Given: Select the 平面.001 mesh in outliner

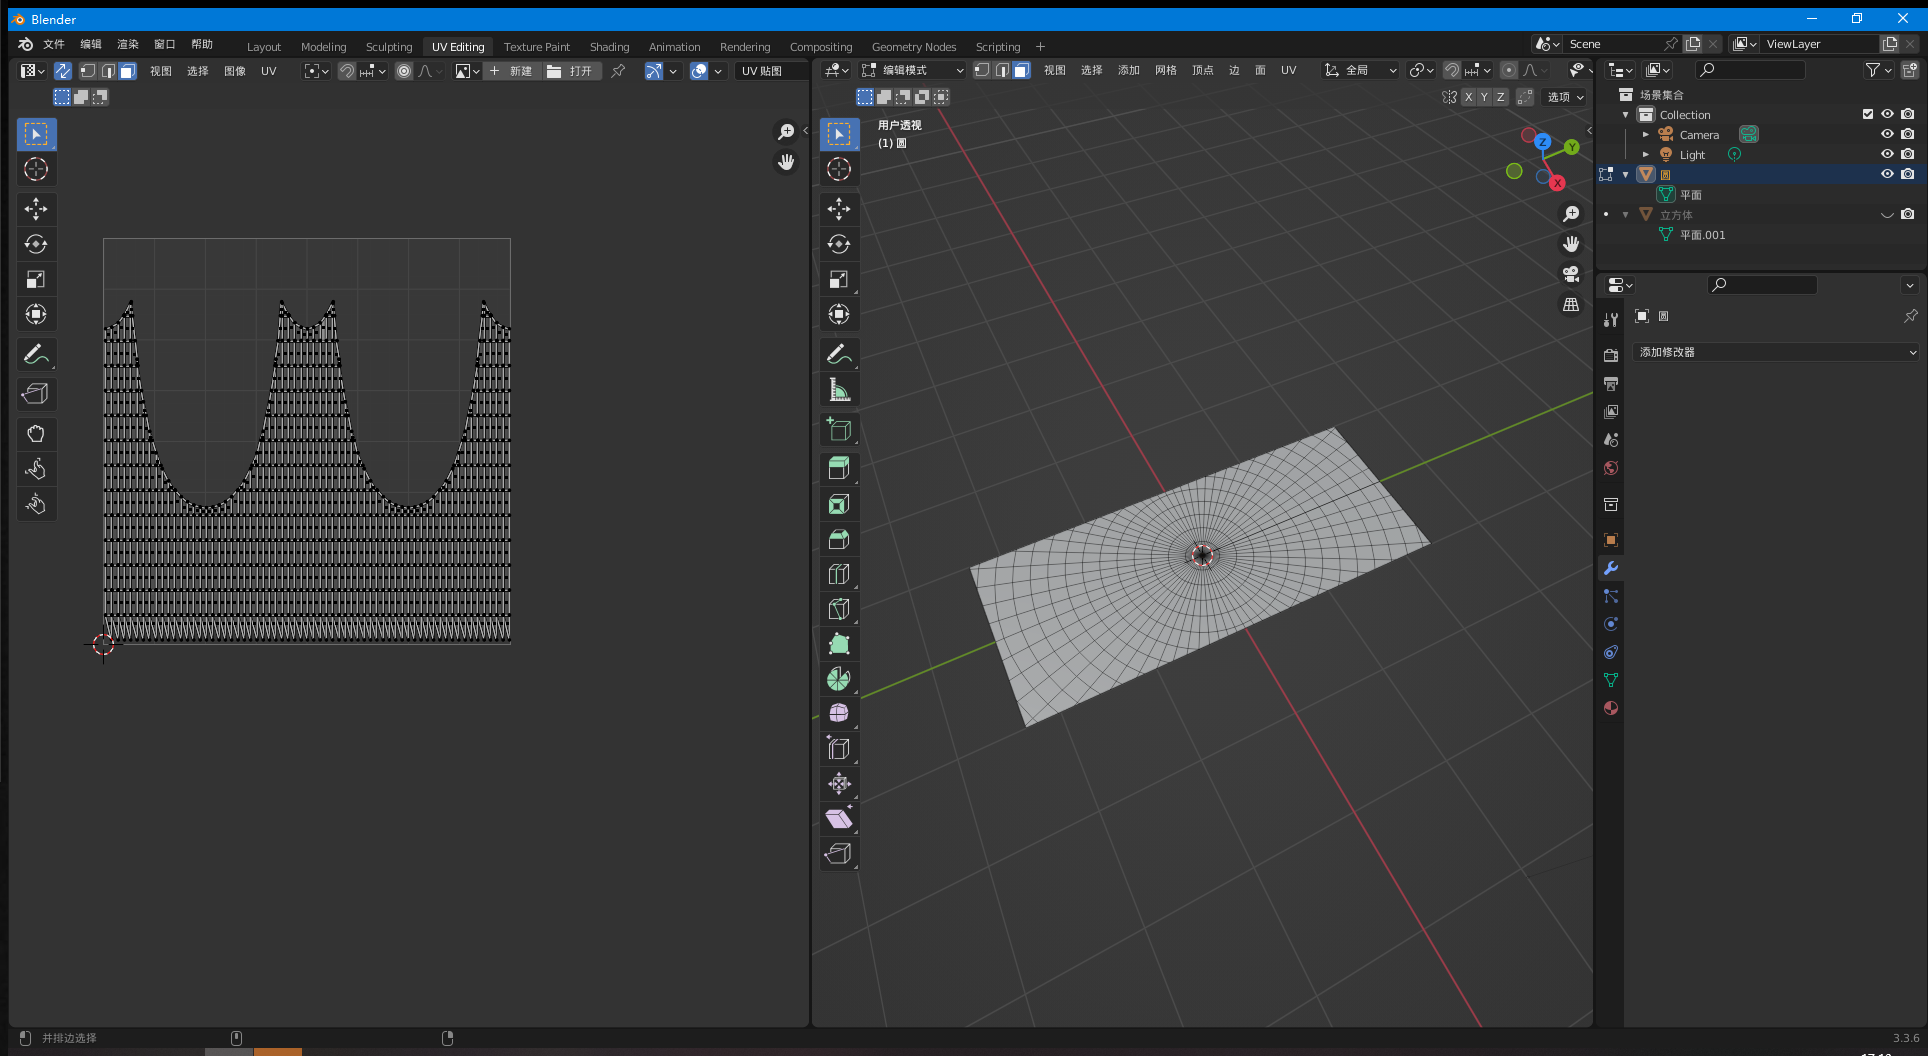Looking at the screenshot, I should pos(1702,235).
